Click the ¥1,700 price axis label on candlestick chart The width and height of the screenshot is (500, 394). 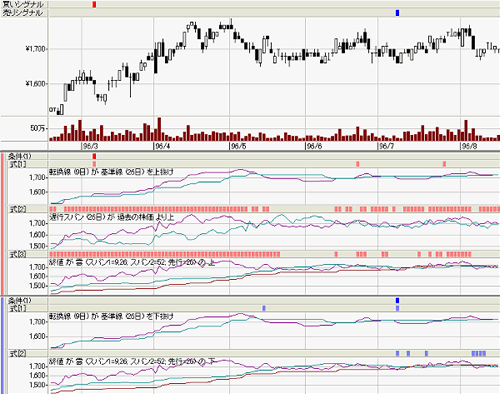click(x=35, y=49)
